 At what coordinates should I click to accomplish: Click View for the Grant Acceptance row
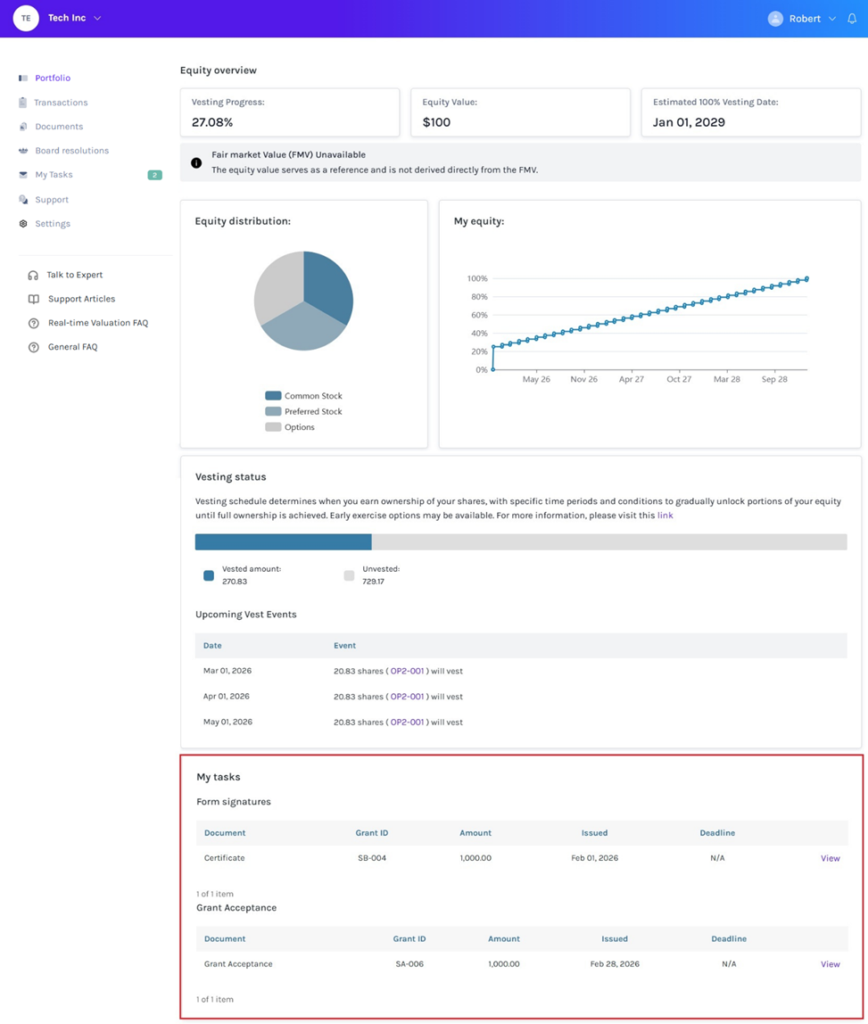pos(830,964)
